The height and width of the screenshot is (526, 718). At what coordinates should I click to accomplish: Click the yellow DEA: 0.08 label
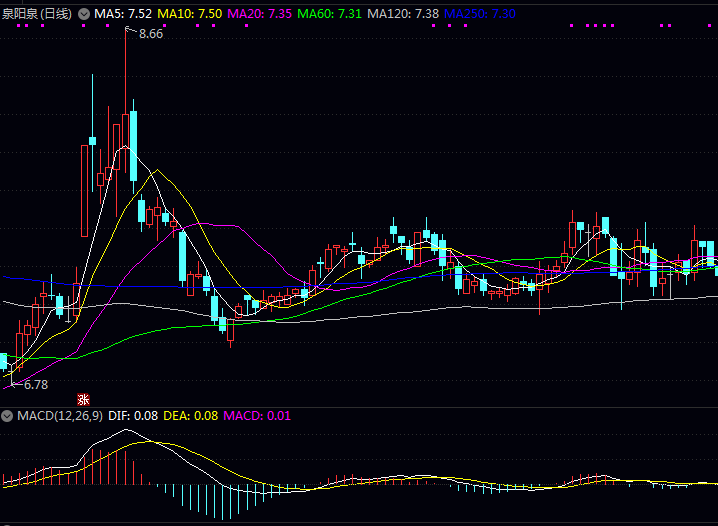(x=190, y=415)
